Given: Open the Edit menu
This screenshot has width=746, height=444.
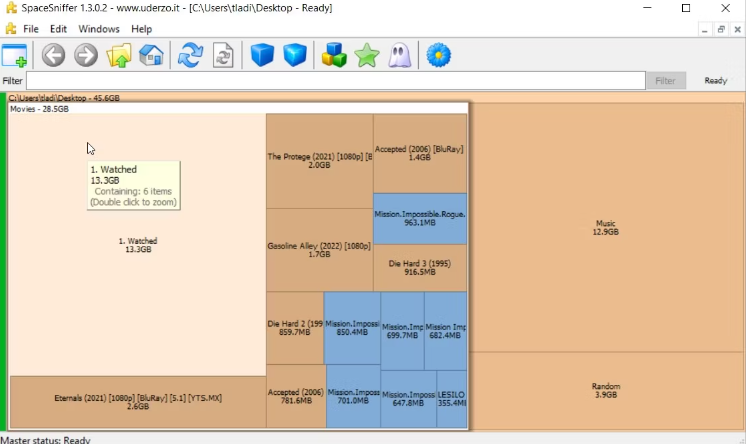Looking at the screenshot, I should click(59, 29).
